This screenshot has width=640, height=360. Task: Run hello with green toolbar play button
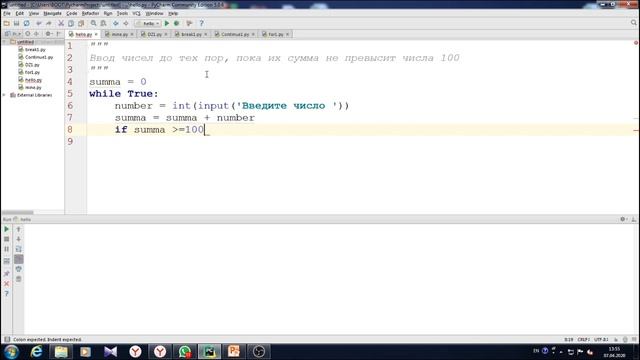click(167, 24)
